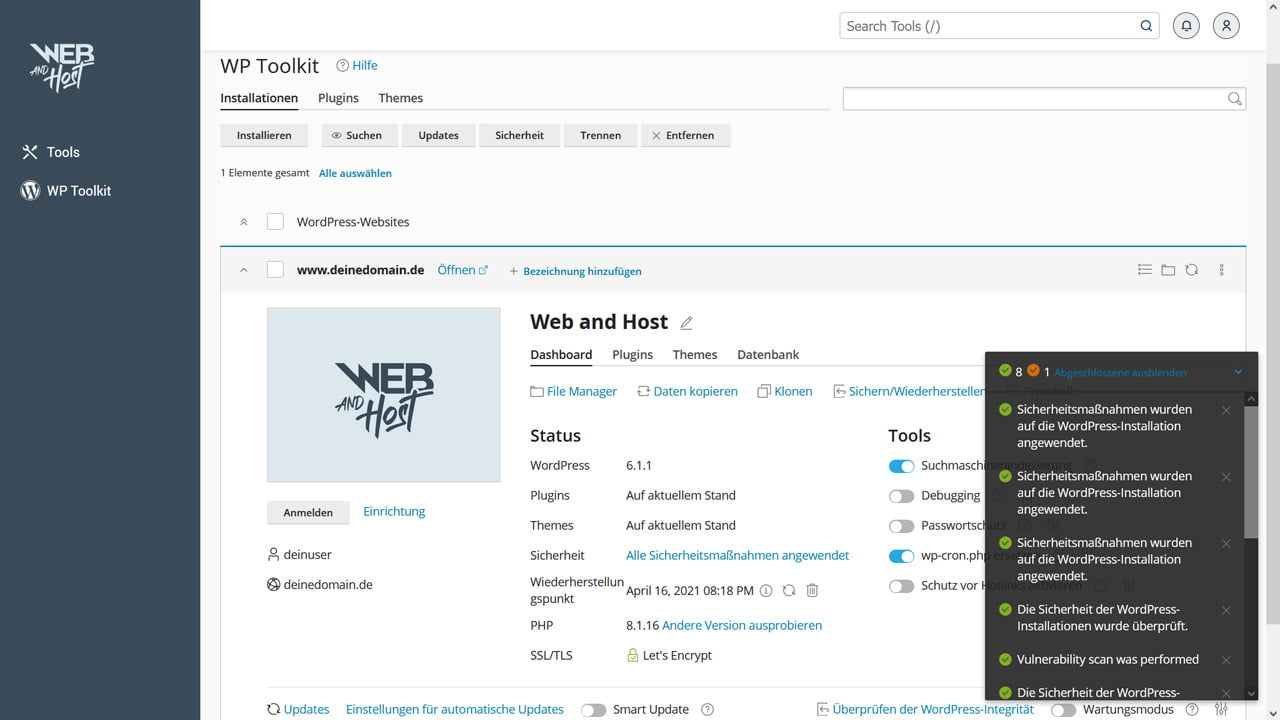Open the notifications bell

pyautogui.click(x=1186, y=26)
